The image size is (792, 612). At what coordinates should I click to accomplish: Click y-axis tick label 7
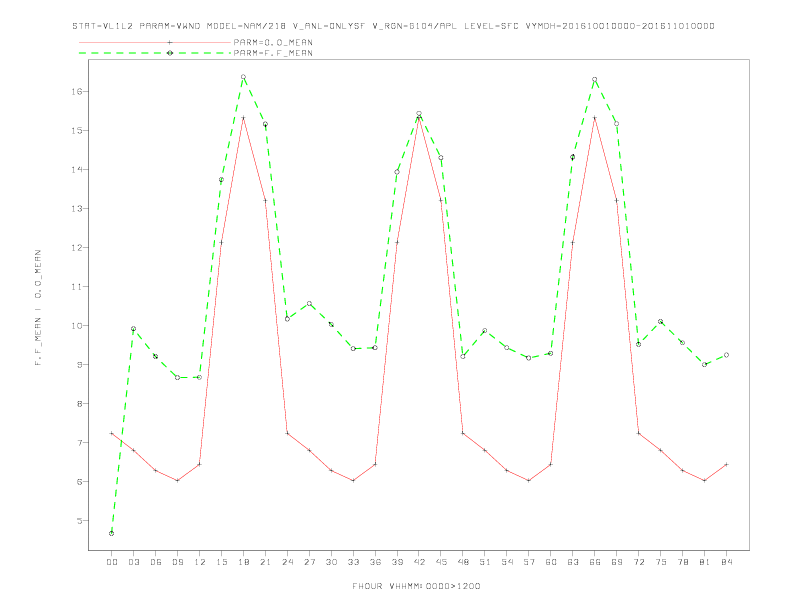[80, 442]
